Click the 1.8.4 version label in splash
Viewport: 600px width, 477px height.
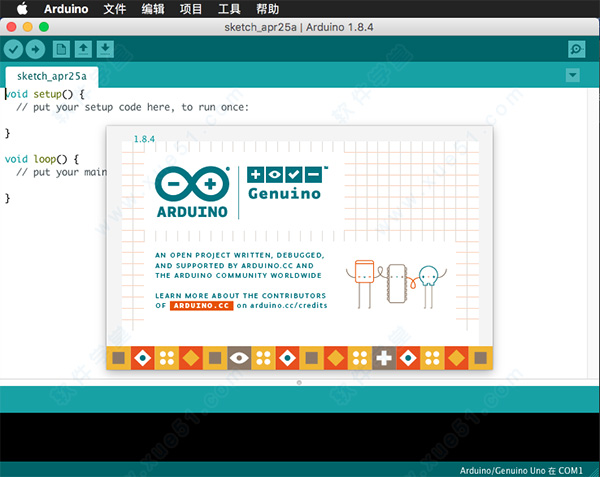point(144,139)
